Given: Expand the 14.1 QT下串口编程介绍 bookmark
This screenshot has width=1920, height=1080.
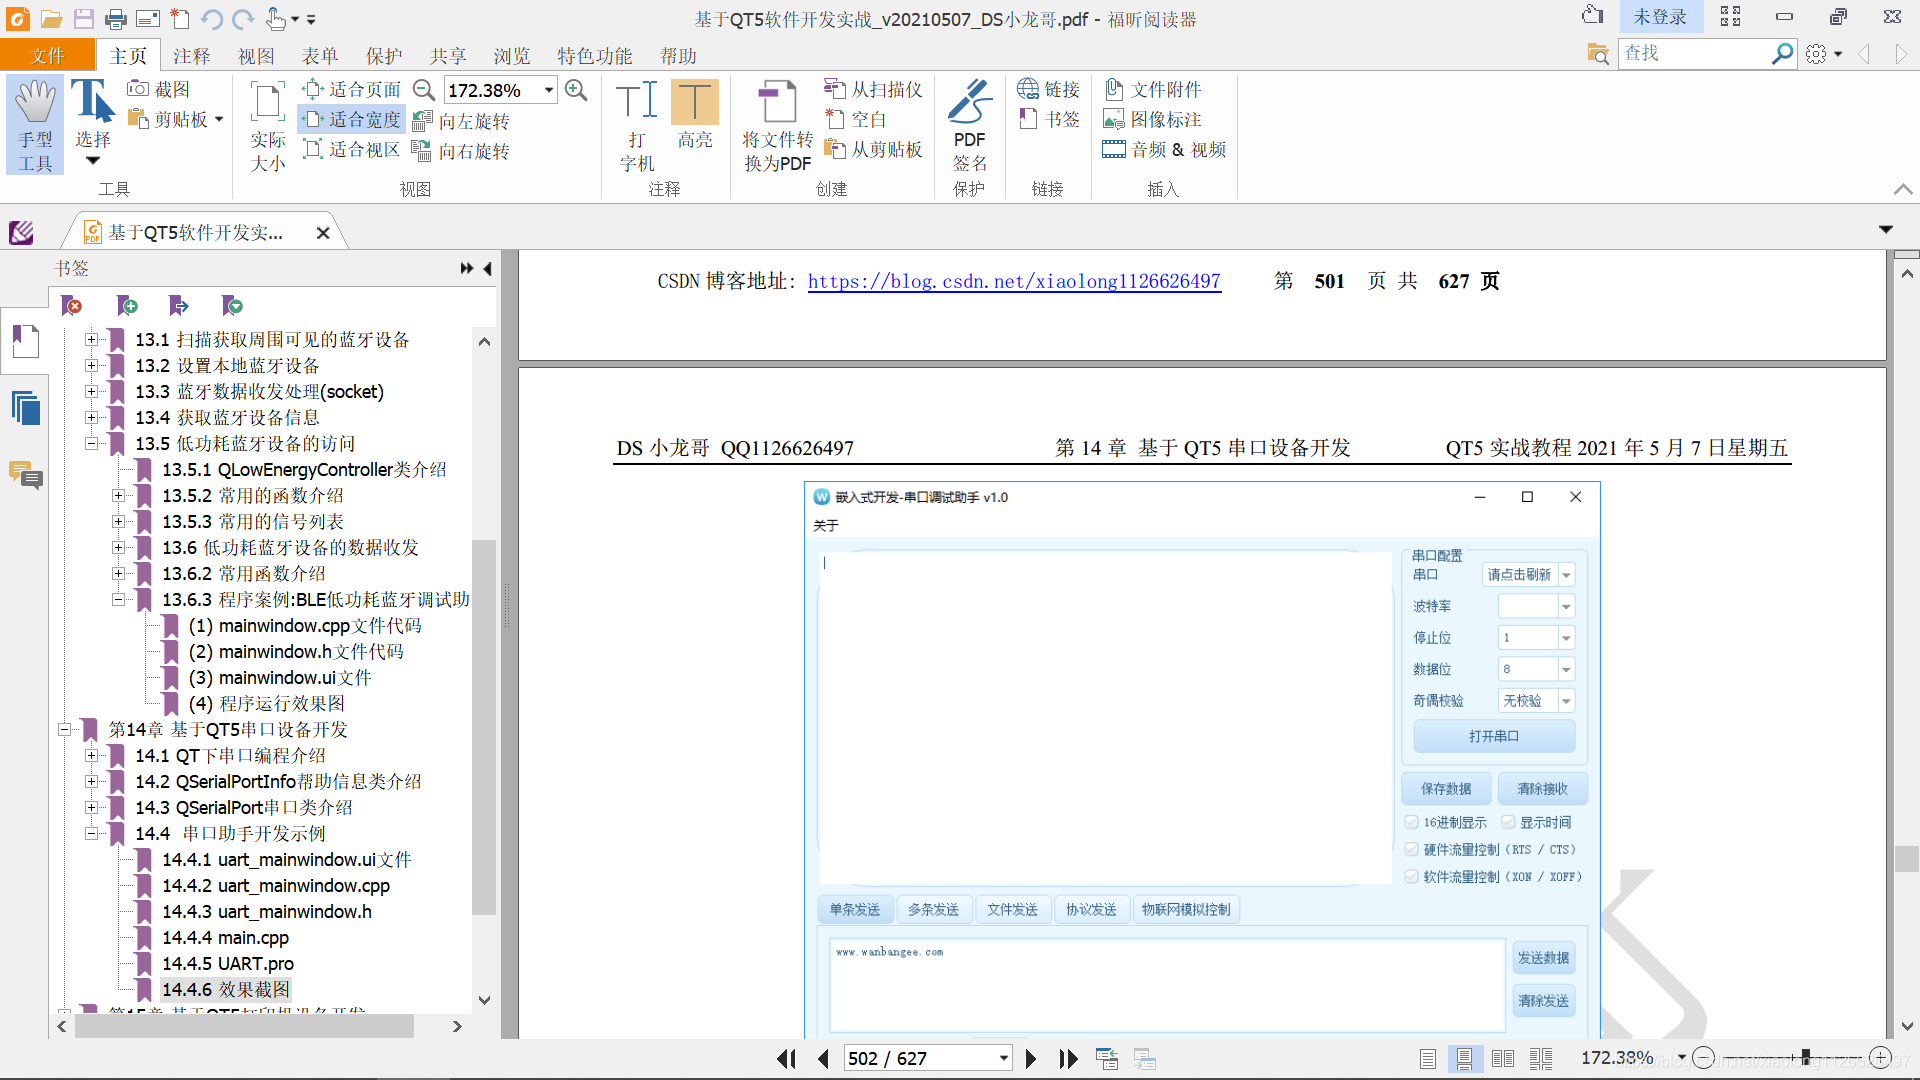Looking at the screenshot, I should click(92, 756).
